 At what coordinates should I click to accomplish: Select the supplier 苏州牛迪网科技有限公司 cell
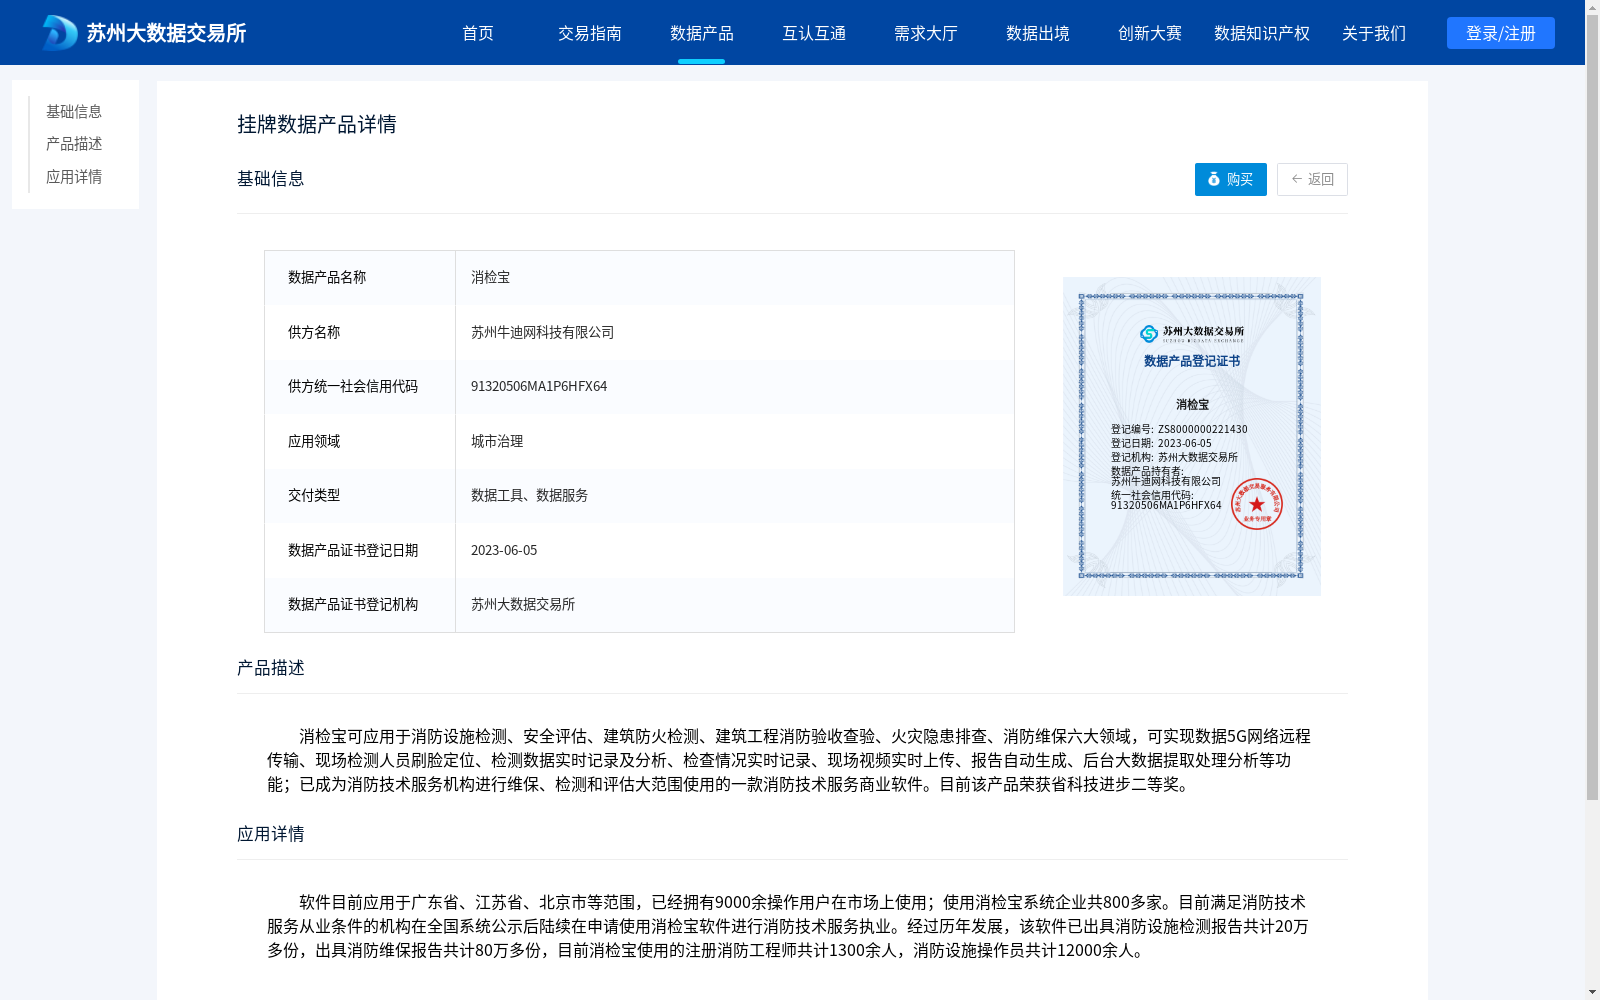pyautogui.click(x=735, y=332)
